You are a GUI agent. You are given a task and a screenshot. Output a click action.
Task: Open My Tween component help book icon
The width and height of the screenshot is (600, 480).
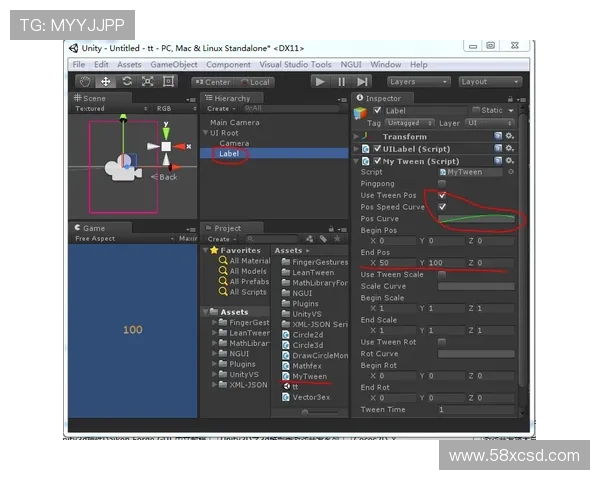click(498, 160)
